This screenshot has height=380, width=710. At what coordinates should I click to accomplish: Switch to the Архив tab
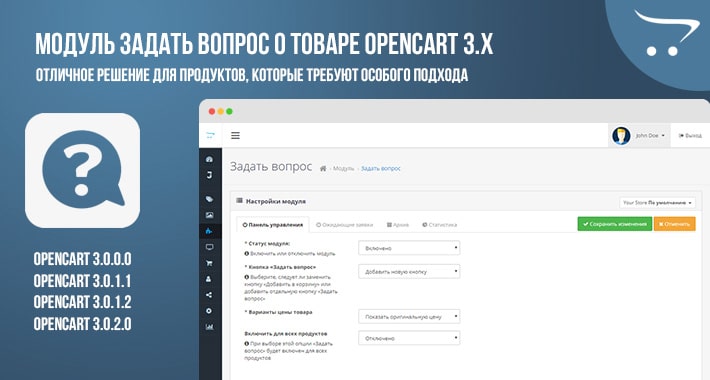[x=398, y=225]
